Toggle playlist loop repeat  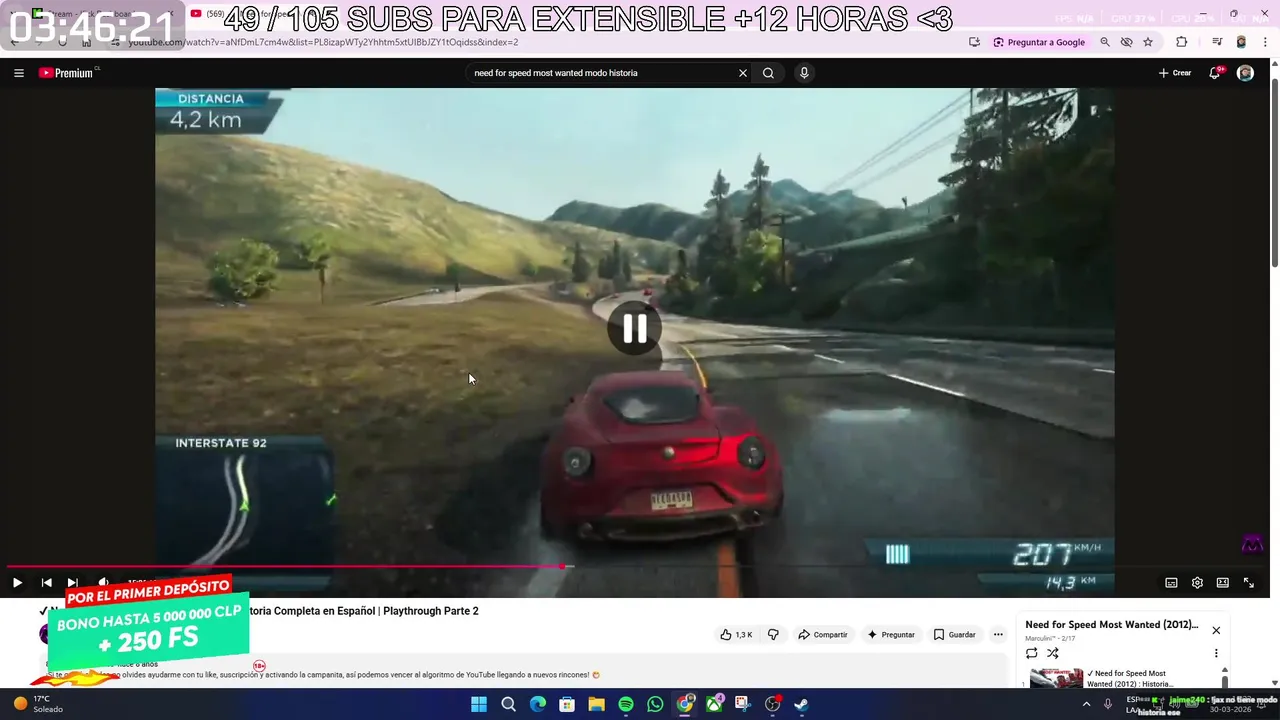point(1032,653)
